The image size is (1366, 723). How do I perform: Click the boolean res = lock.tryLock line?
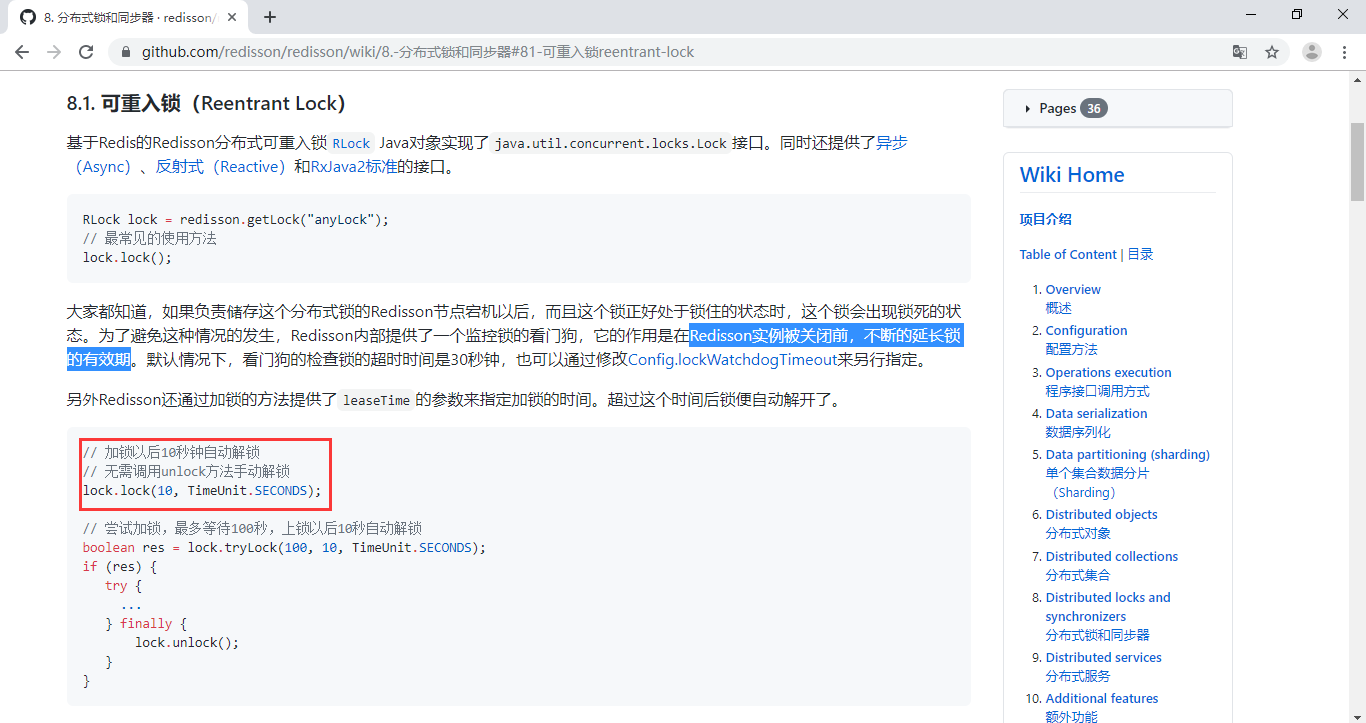284,548
